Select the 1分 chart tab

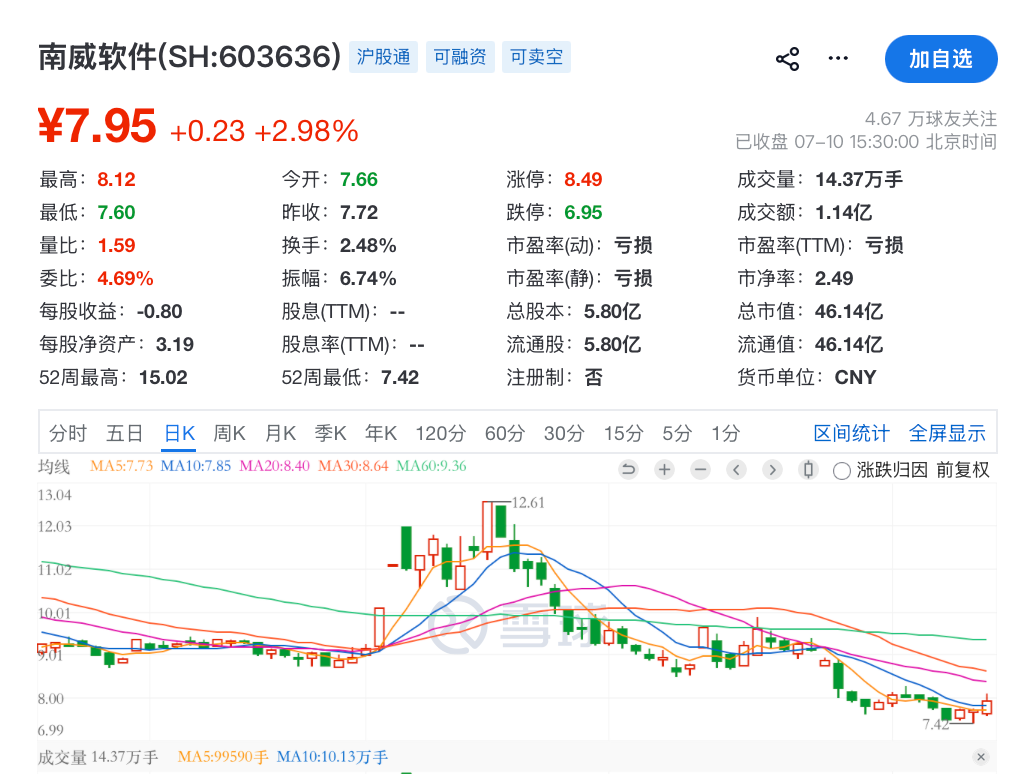pos(725,433)
